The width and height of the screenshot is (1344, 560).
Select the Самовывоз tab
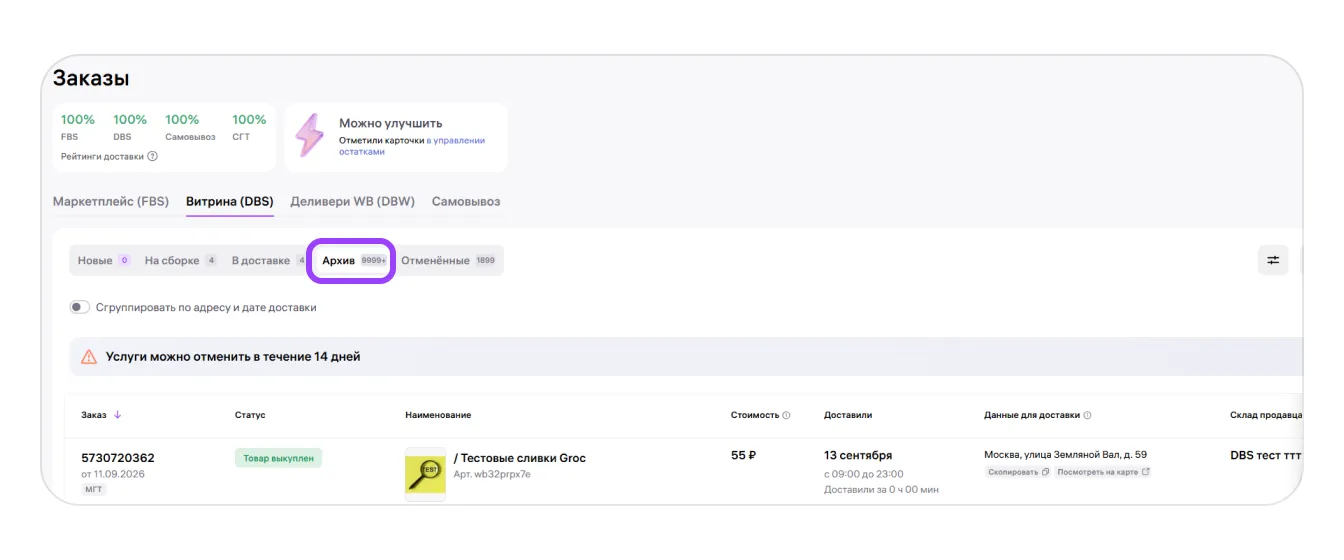click(x=466, y=201)
